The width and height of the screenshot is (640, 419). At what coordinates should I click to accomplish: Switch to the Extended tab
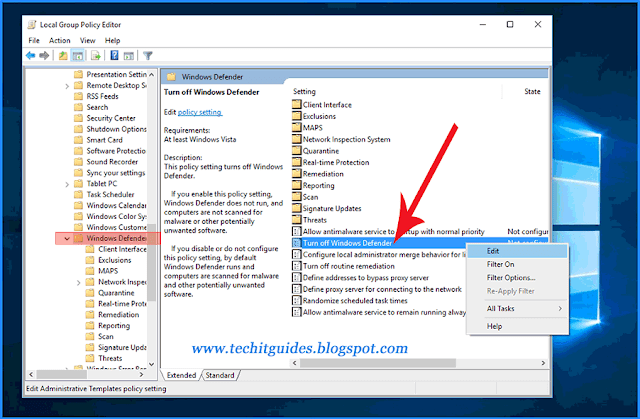tap(181, 375)
